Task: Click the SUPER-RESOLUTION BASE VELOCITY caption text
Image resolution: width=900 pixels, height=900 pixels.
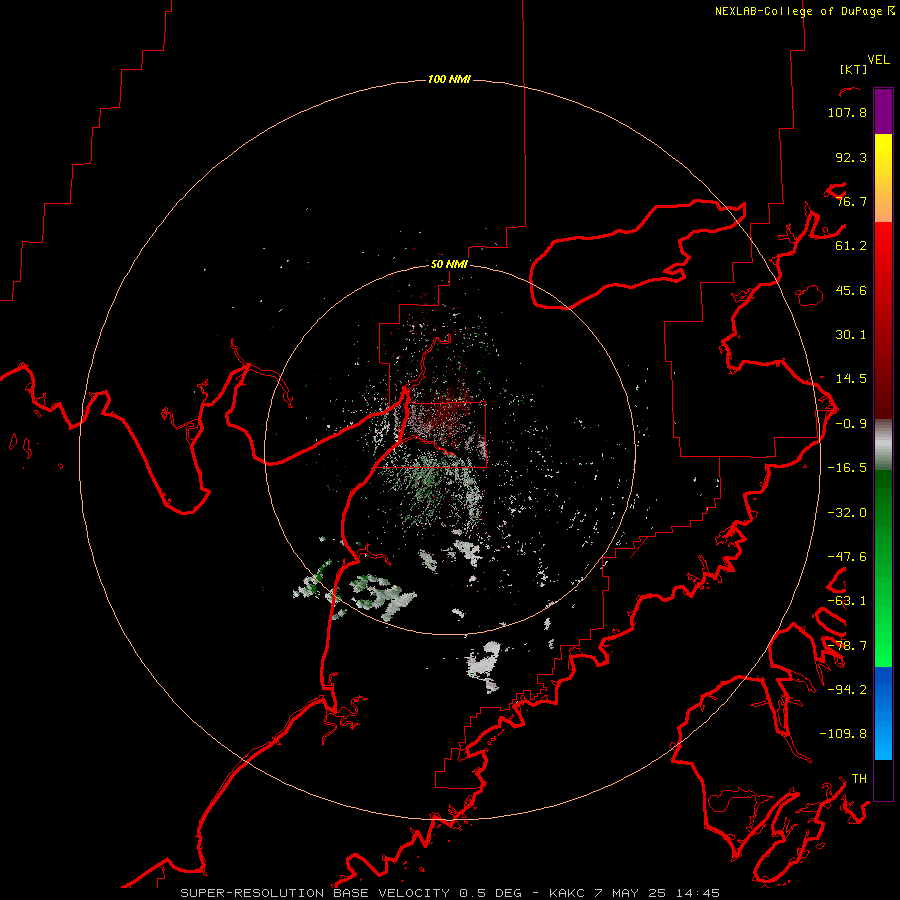Action: point(315,893)
